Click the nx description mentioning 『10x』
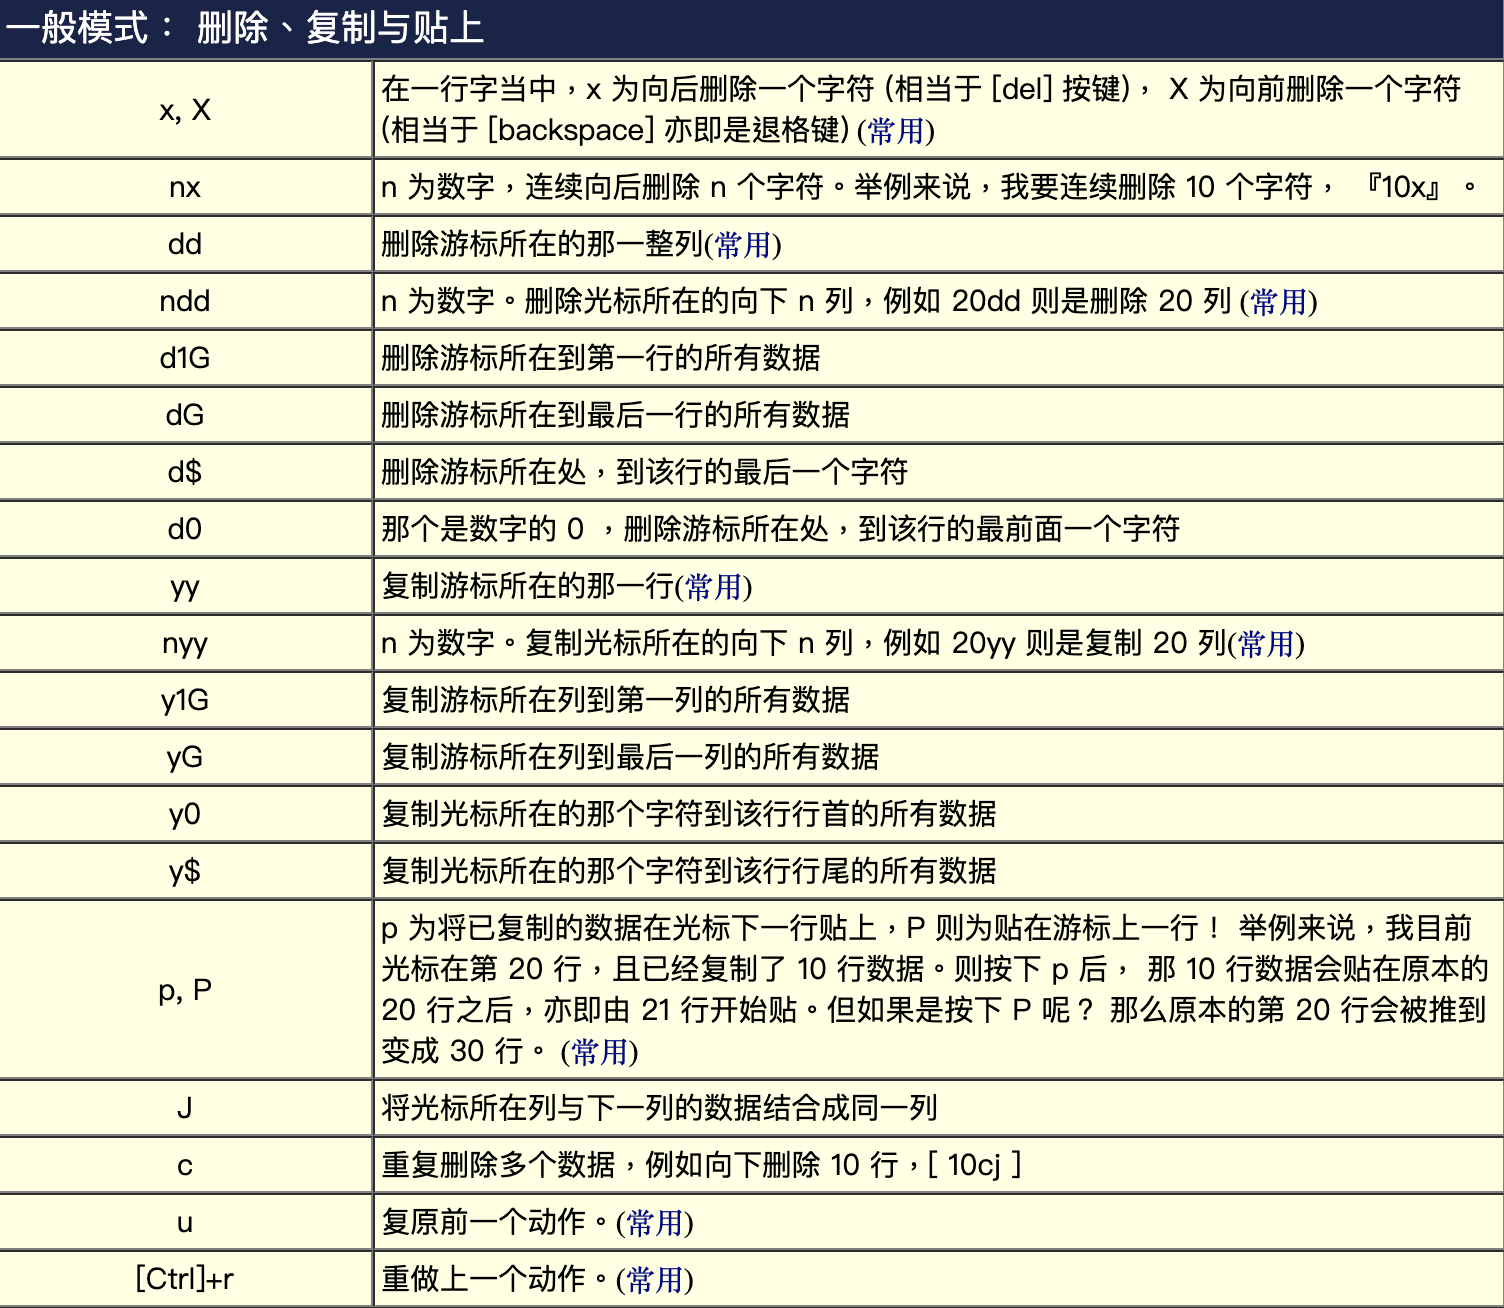This screenshot has height=1308, width=1504. (x=930, y=187)
